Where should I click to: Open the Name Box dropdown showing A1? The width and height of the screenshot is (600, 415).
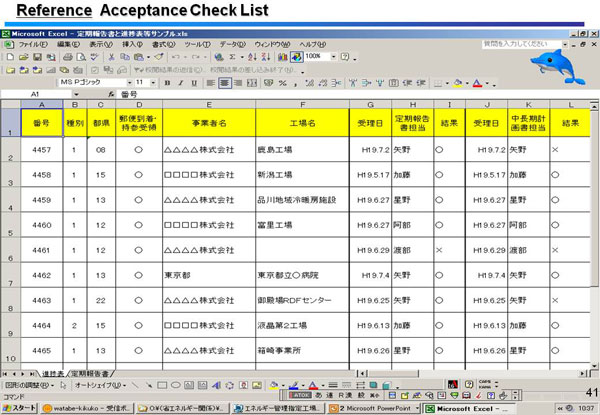[76, 94]
